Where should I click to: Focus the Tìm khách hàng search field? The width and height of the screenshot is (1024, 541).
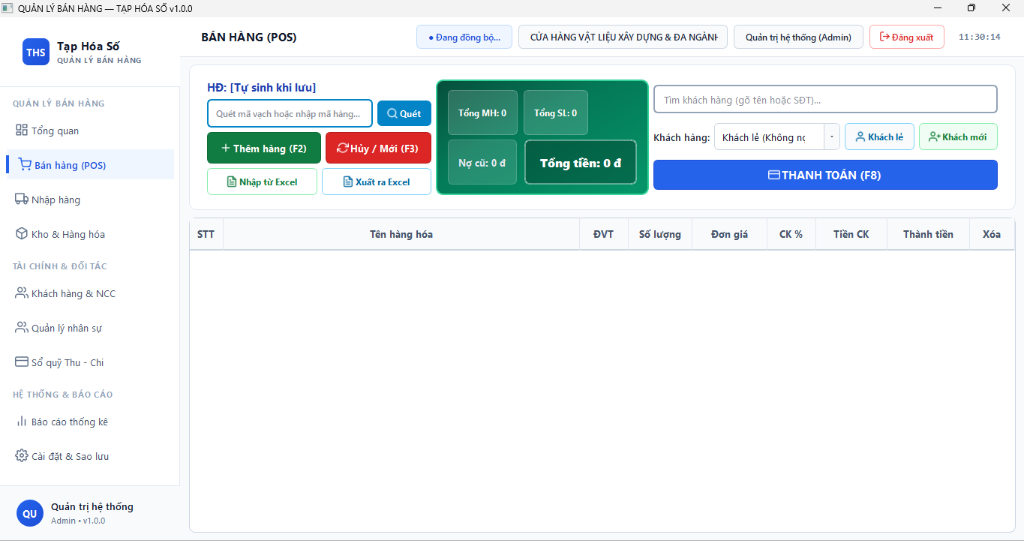pos(825,100)
